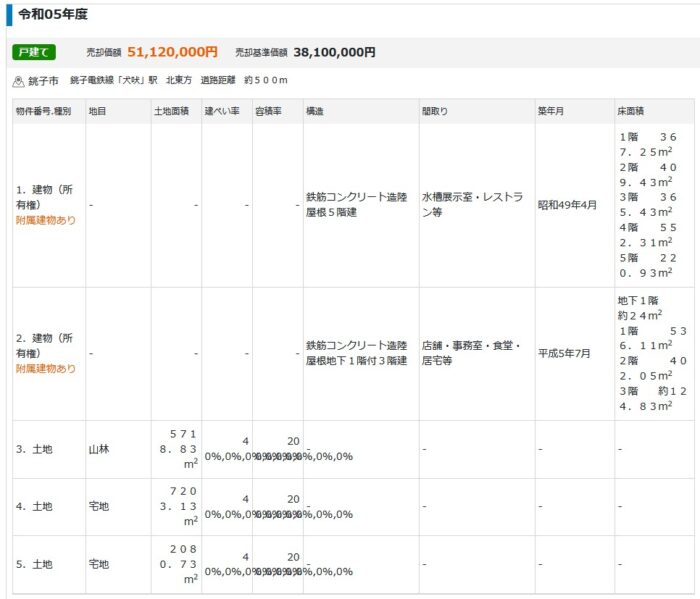Click the 地目 column header
The image size is (700, 599).
[97, 110]
